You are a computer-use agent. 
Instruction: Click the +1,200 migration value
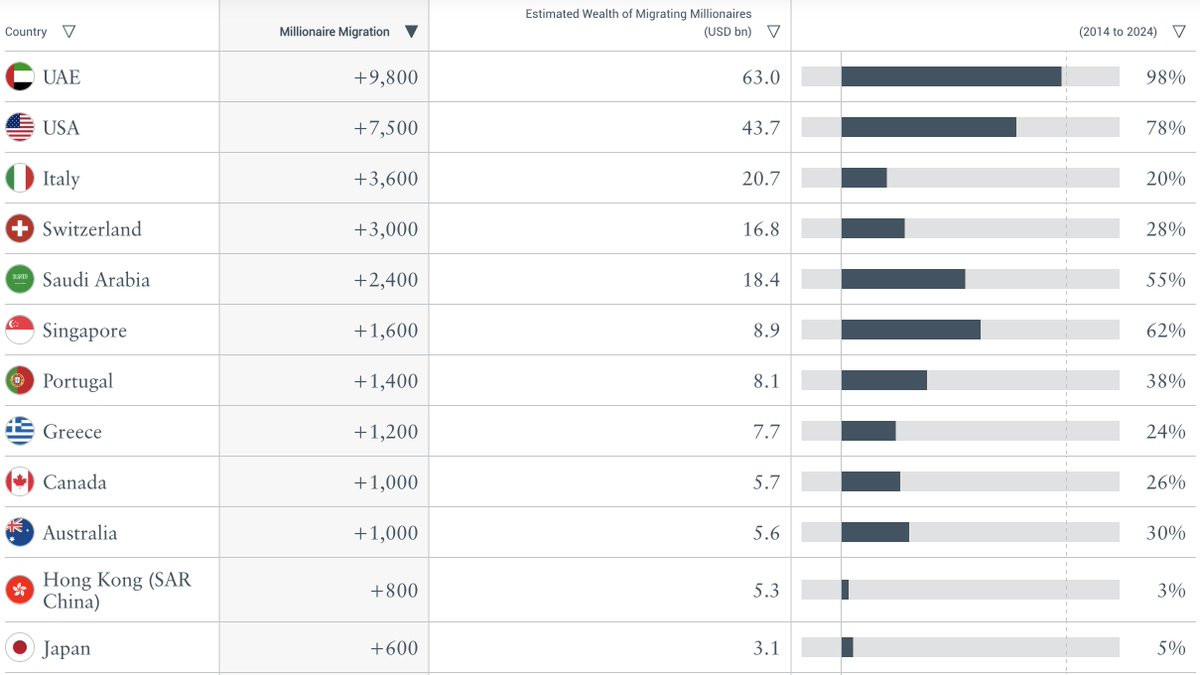[x=386, y=432]
